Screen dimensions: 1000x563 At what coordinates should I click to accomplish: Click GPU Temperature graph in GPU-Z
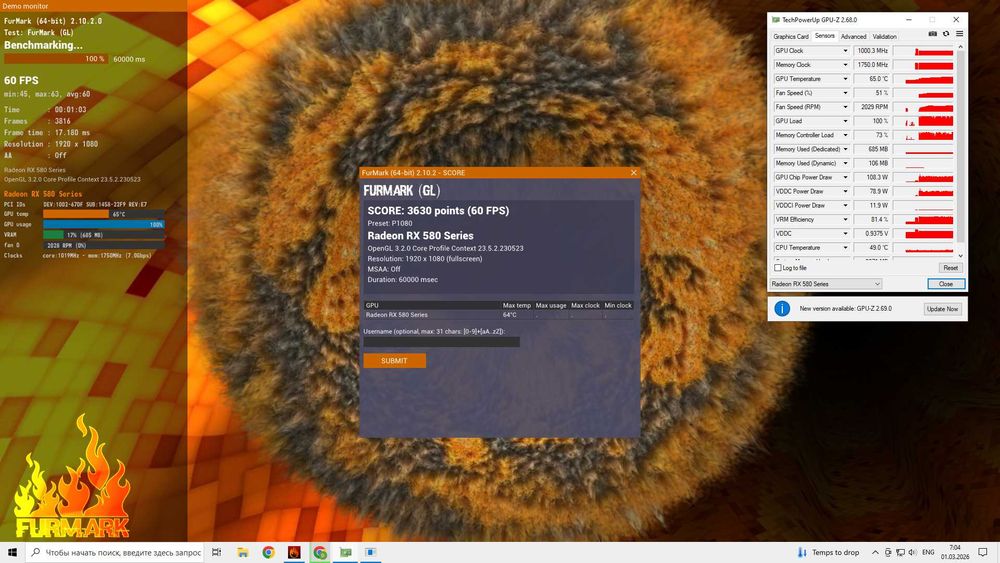pyautogui.click(x=923, y=79)
